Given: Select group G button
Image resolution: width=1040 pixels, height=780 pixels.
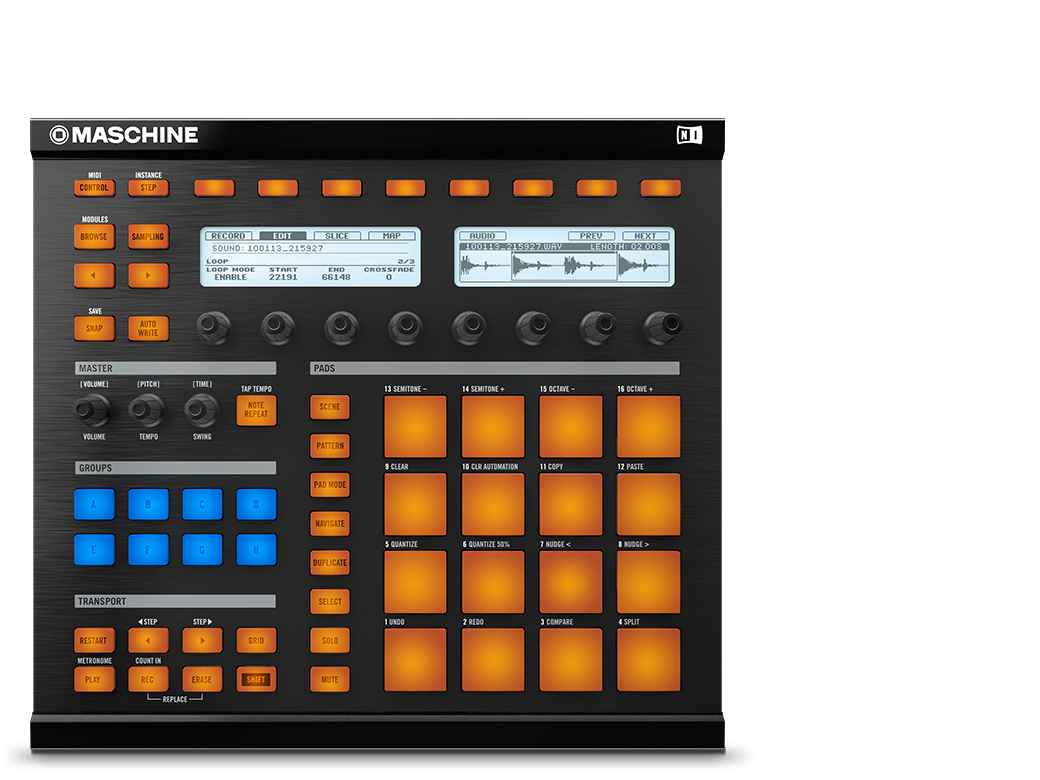Looking at the screenshot, I should [x=202, y=550].
